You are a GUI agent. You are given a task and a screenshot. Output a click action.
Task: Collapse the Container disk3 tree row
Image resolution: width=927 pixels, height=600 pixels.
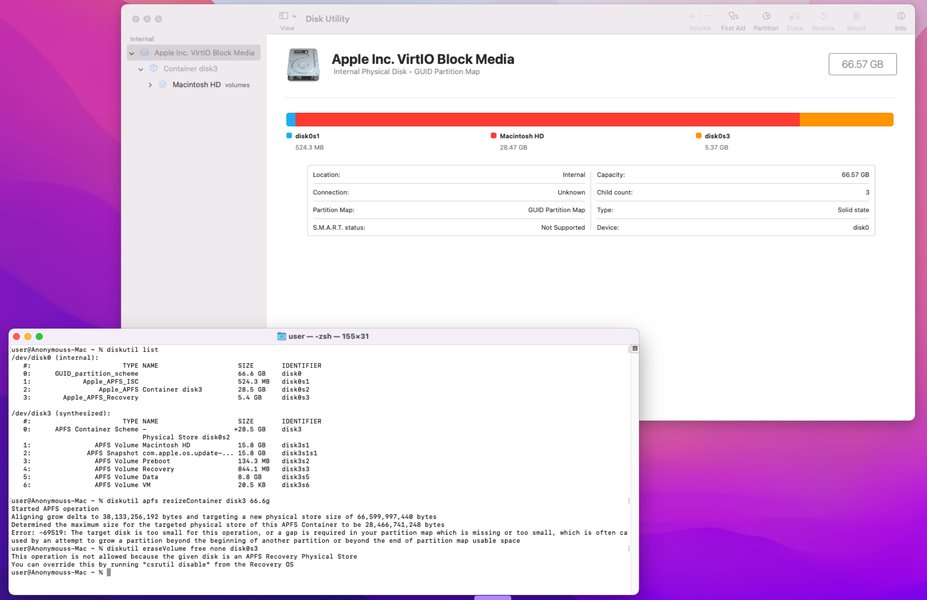141,69
